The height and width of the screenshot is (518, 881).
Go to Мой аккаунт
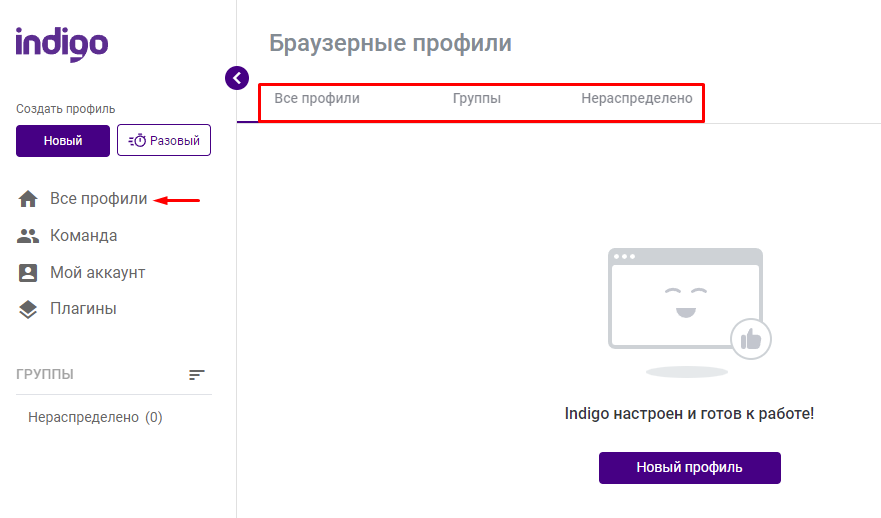pos(98,272)
